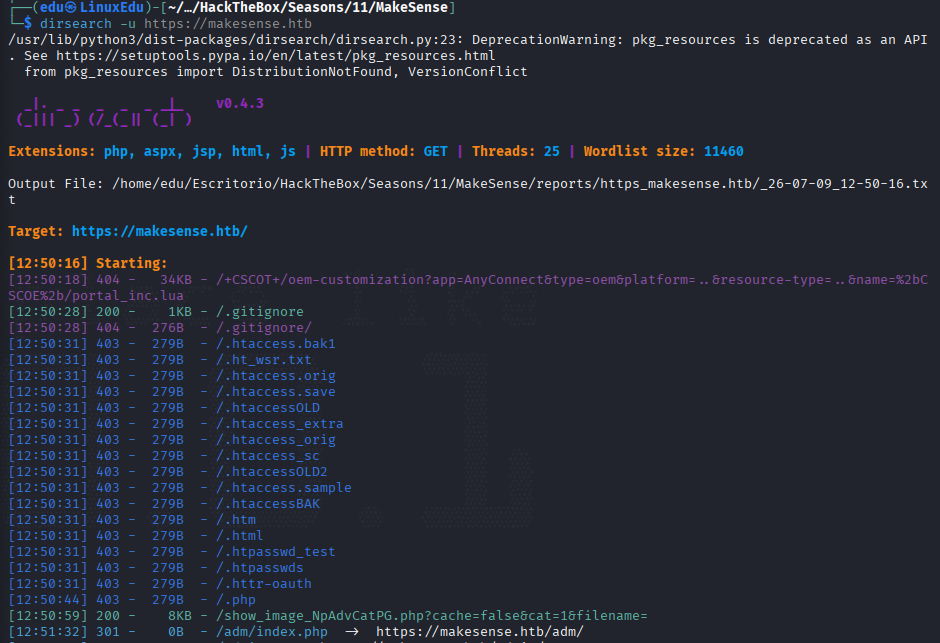940x643 pixels.
Task: Click the /.htaccessBAK entry
Action: 268,504
